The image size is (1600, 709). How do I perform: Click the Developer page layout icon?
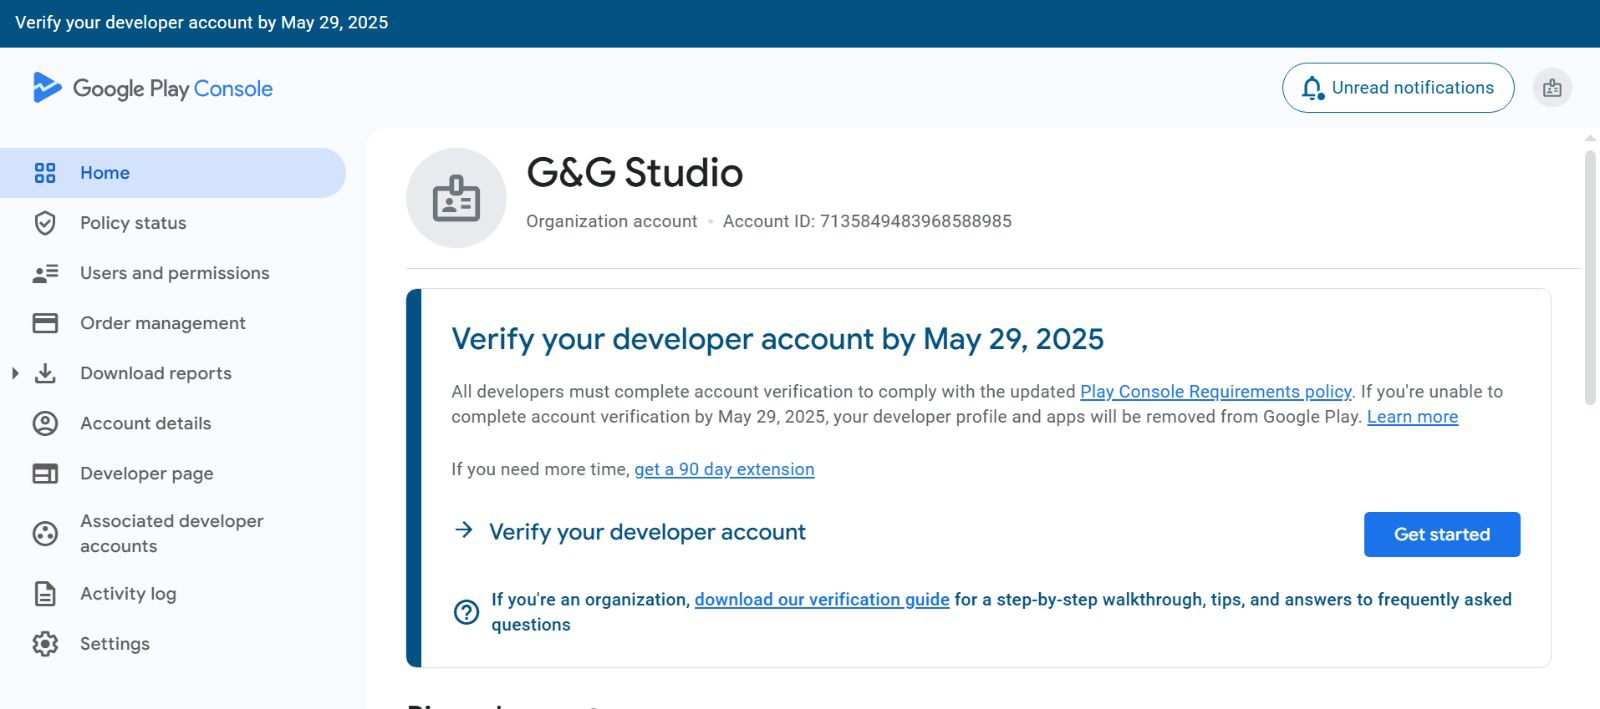pos(45,473)
